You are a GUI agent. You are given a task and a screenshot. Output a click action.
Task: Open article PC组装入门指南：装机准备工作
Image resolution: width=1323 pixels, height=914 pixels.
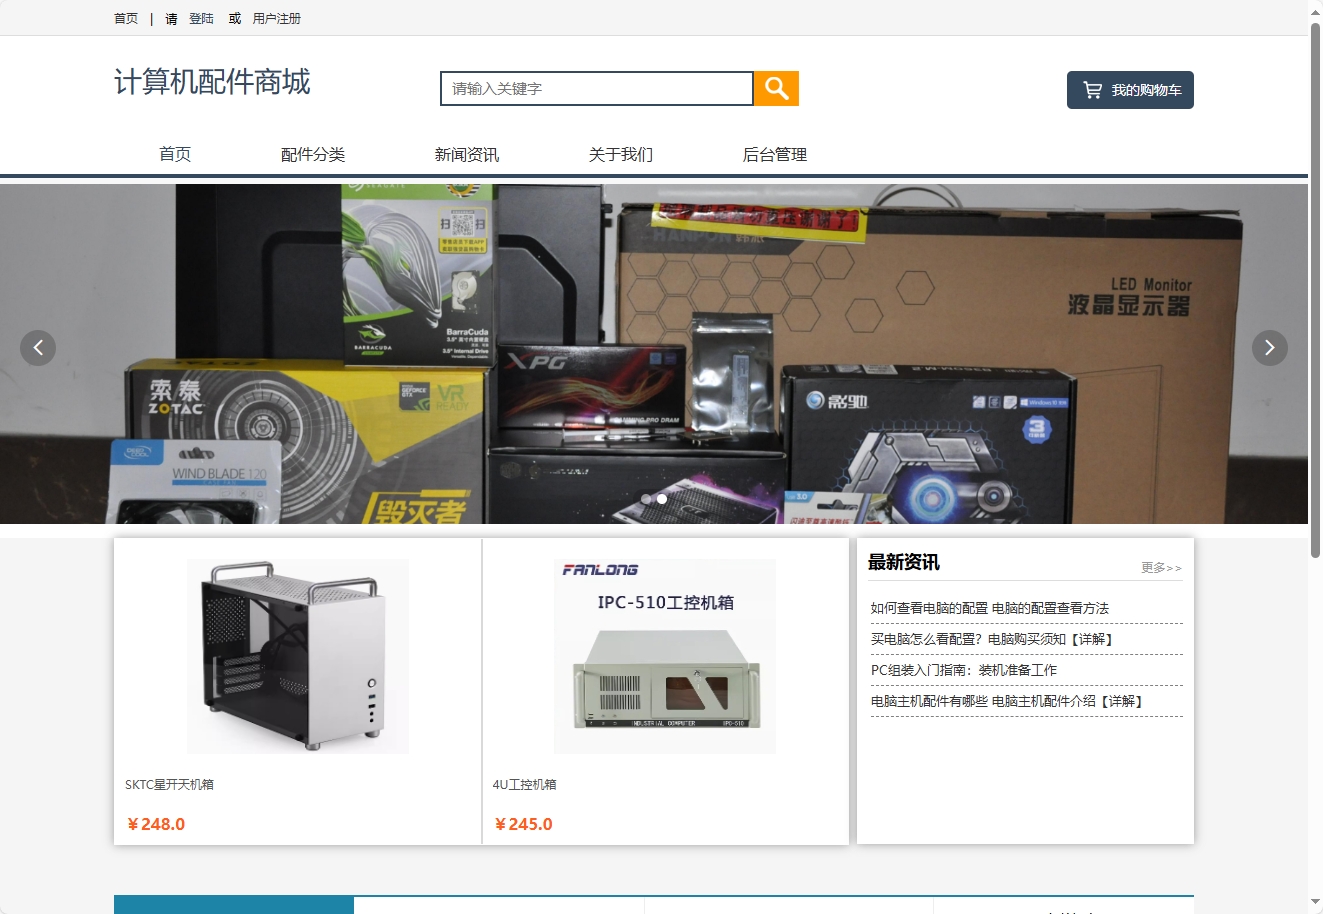[x=966, y=669]
